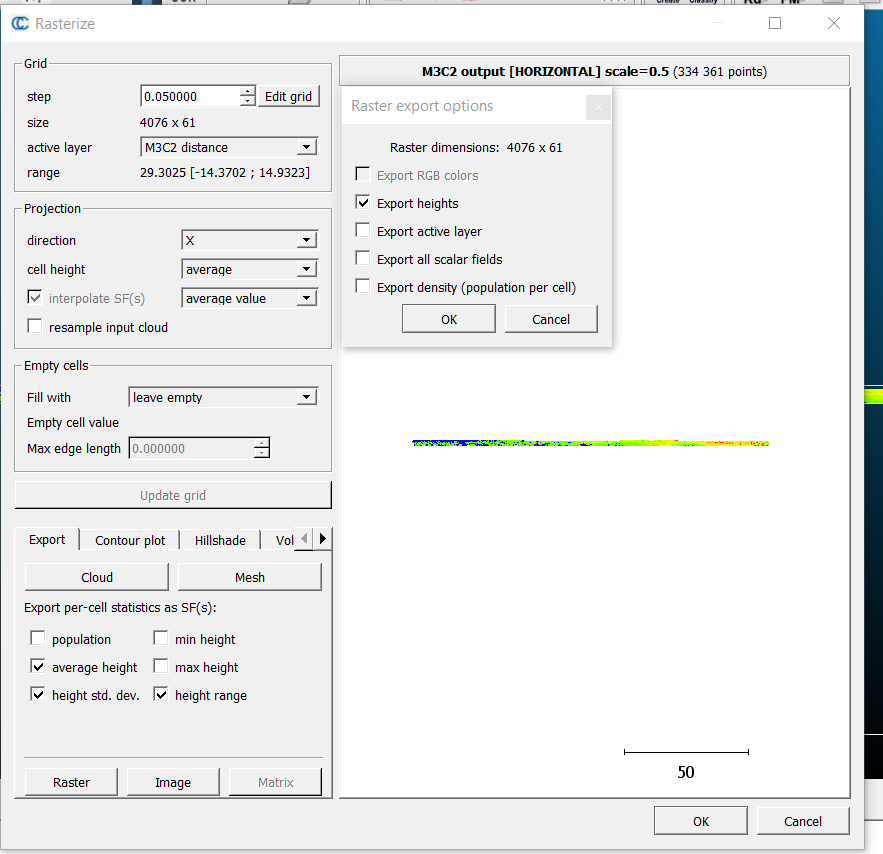Click the colored raster strip preview

[590, 442]
